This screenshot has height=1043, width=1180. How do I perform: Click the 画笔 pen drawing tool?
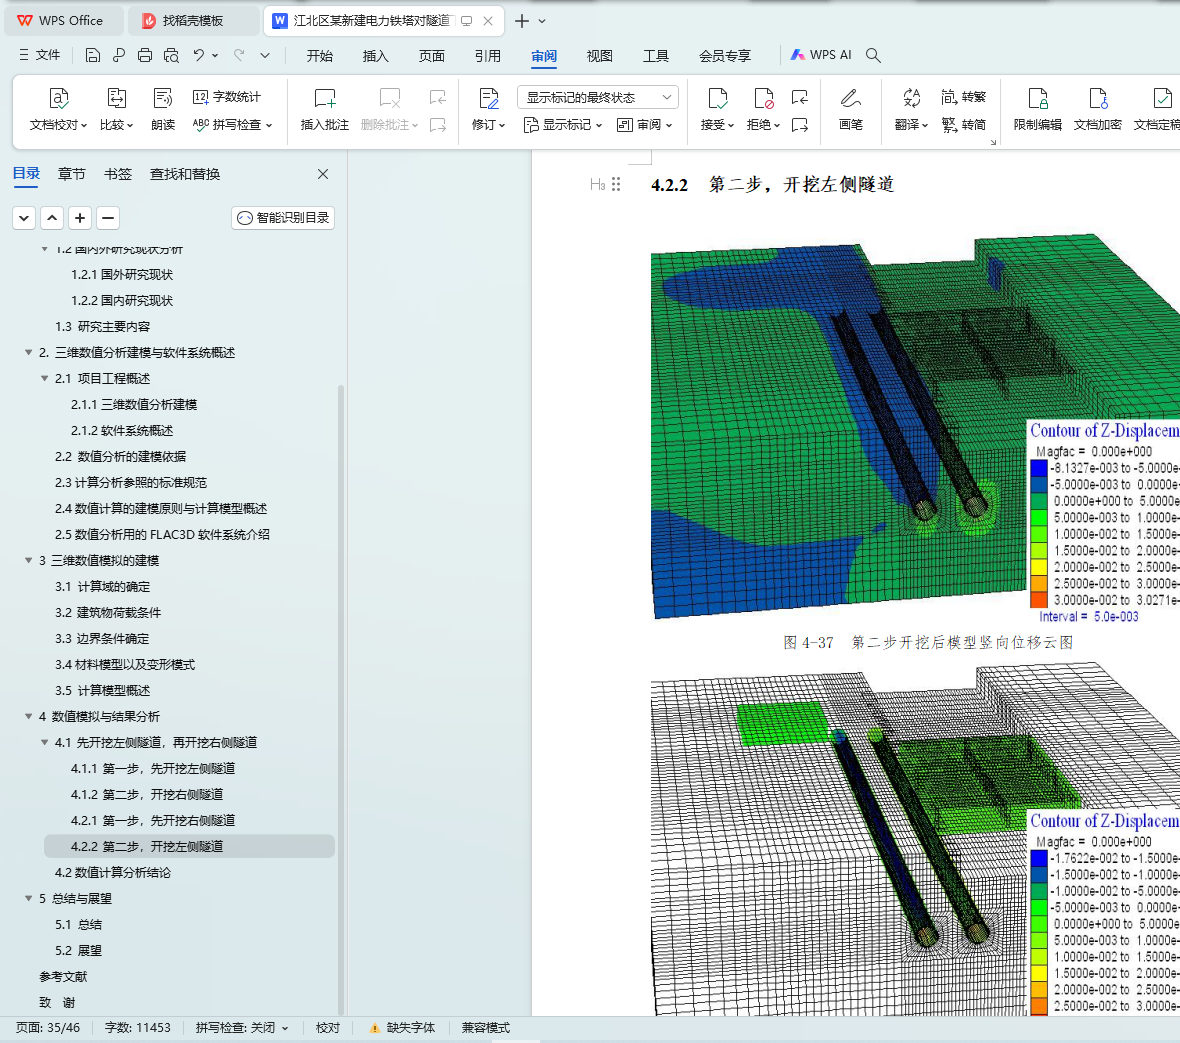point(851,110)
